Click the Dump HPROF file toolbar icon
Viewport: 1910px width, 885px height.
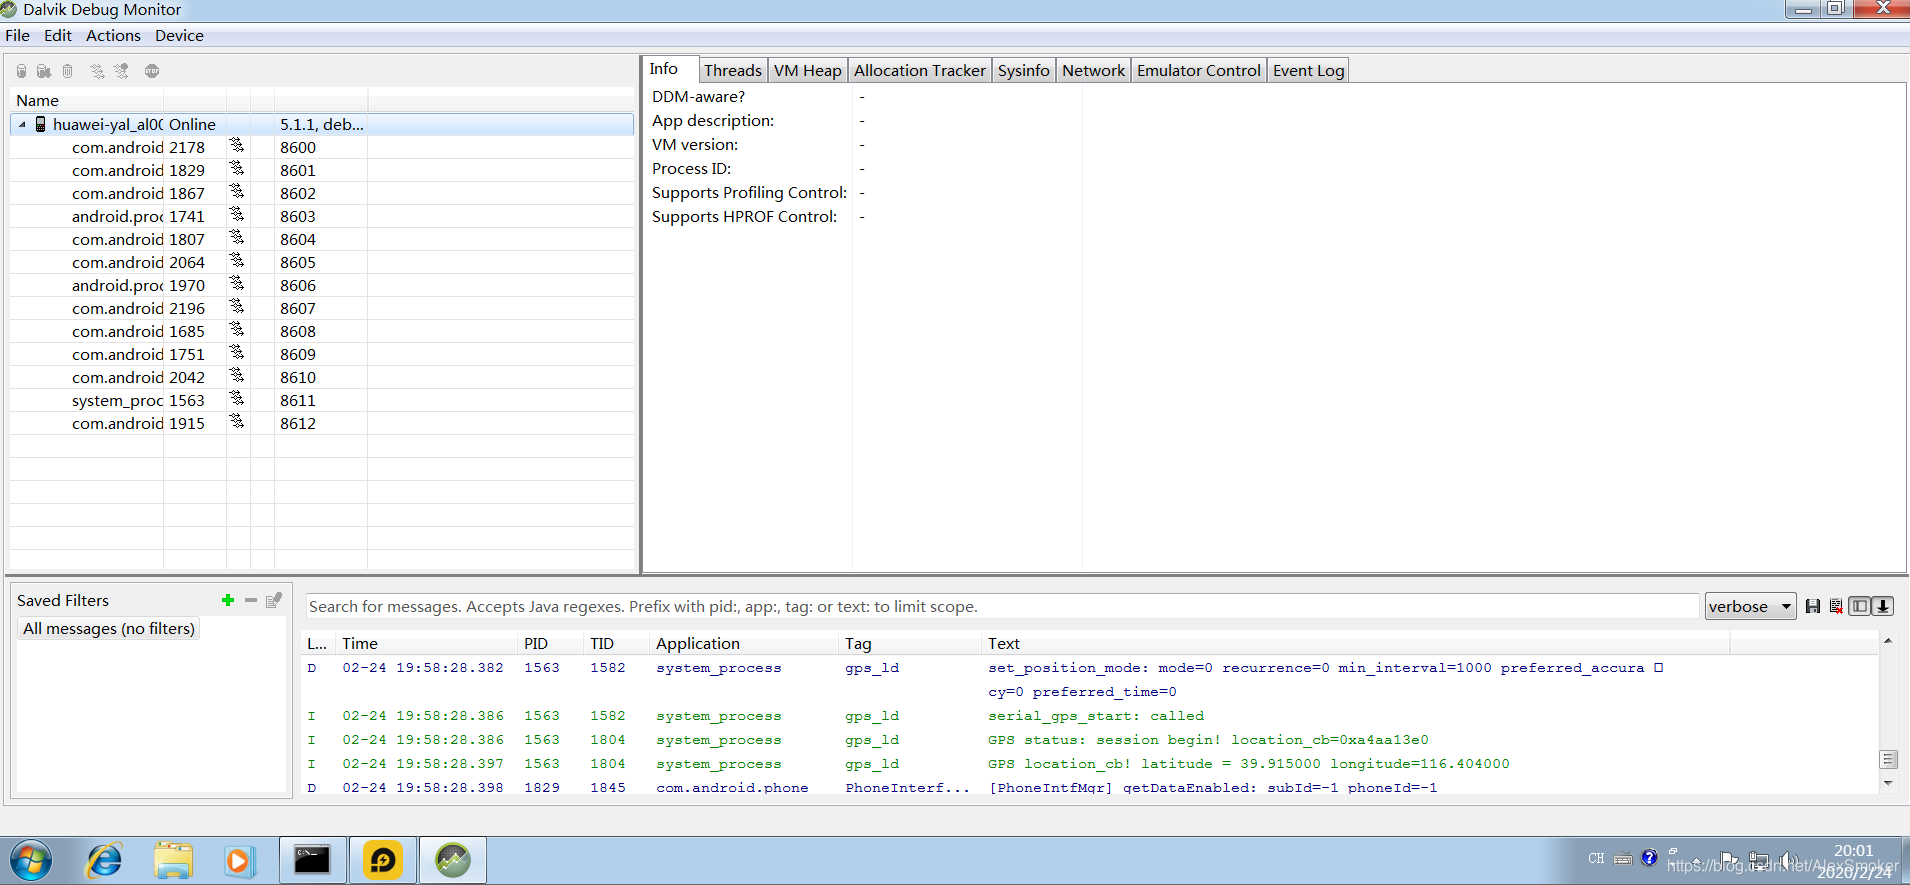tap(44, 71)
